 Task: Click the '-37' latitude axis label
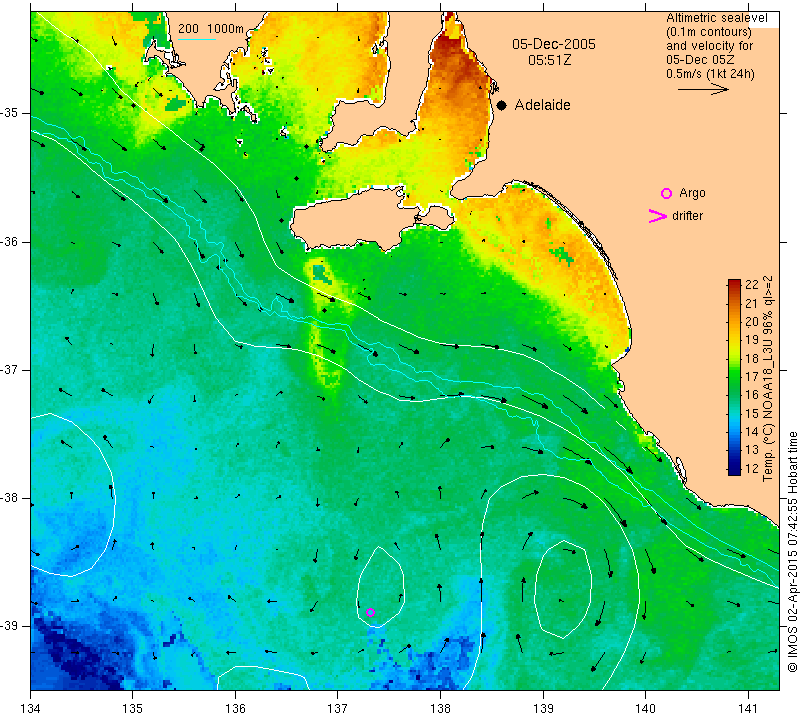(11, 369)
